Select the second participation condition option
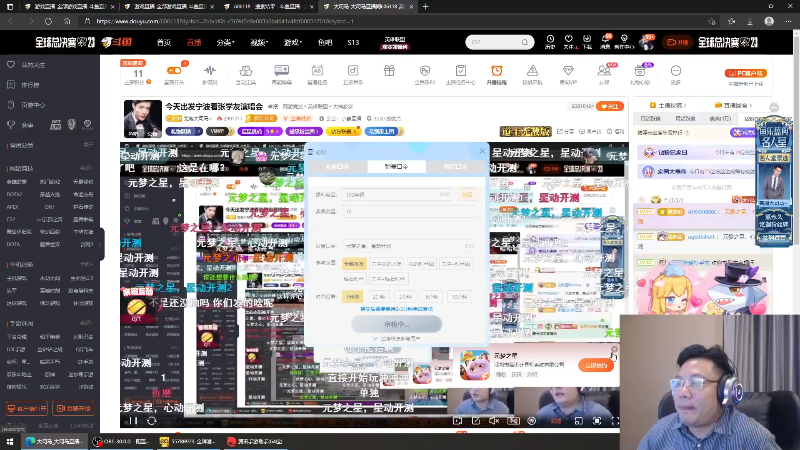This screenshot has width=800, height=450. 386,264
